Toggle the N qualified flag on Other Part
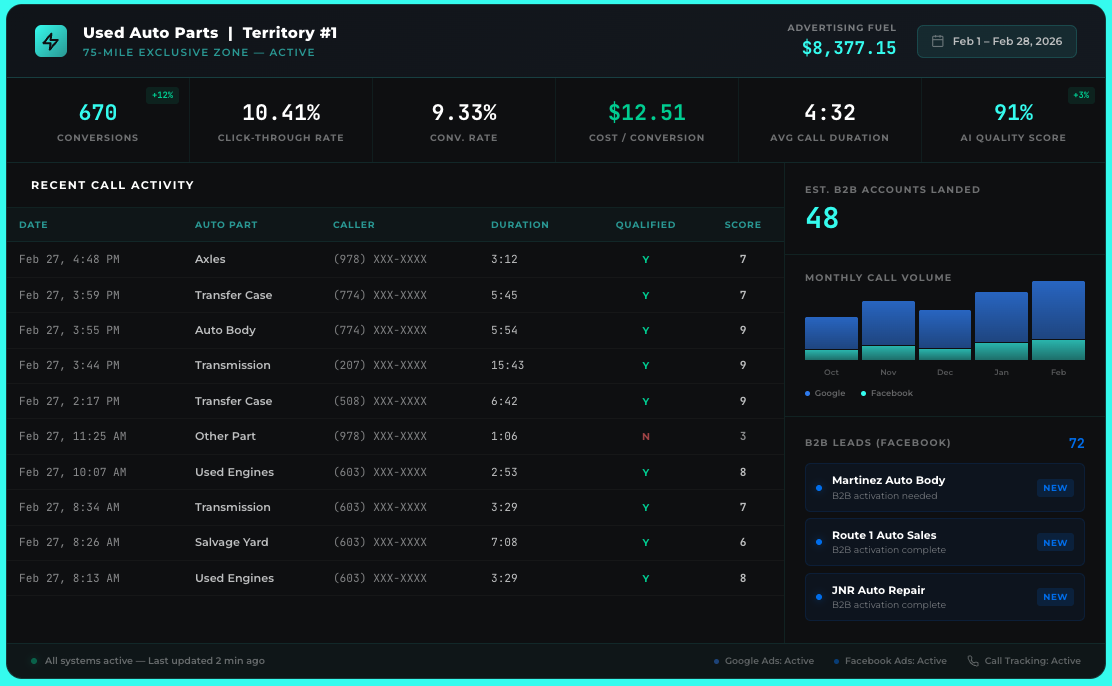Image resolution: width=1112 pixels, height=686 pixels. pyautogui.click(x=646, y=436)
